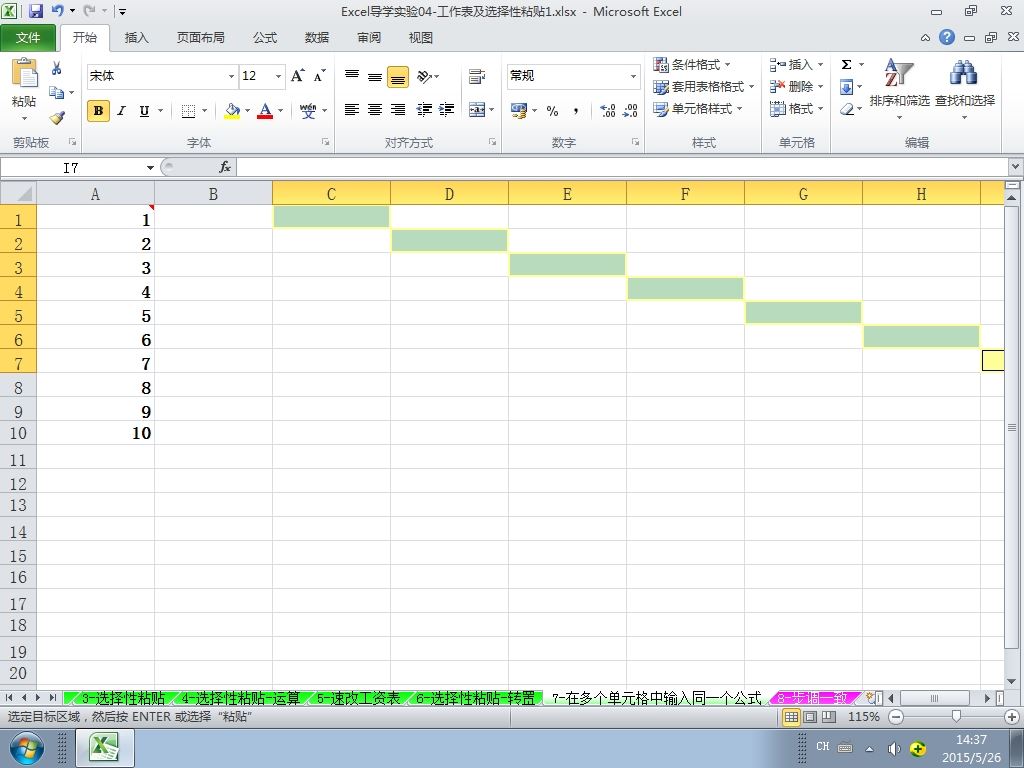Open Excel Help question mark icon

pos(947,37)
